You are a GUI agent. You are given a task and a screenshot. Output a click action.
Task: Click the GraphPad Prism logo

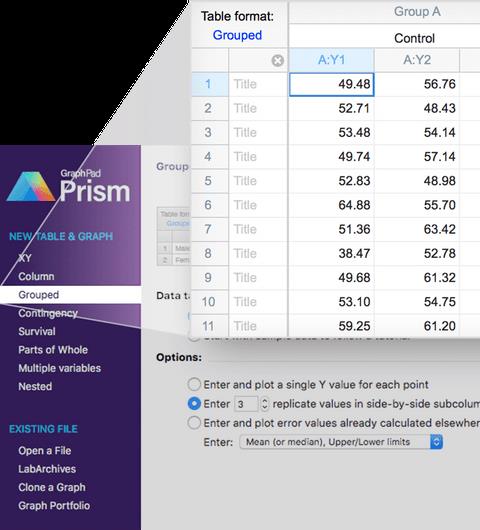click(69, 186)
